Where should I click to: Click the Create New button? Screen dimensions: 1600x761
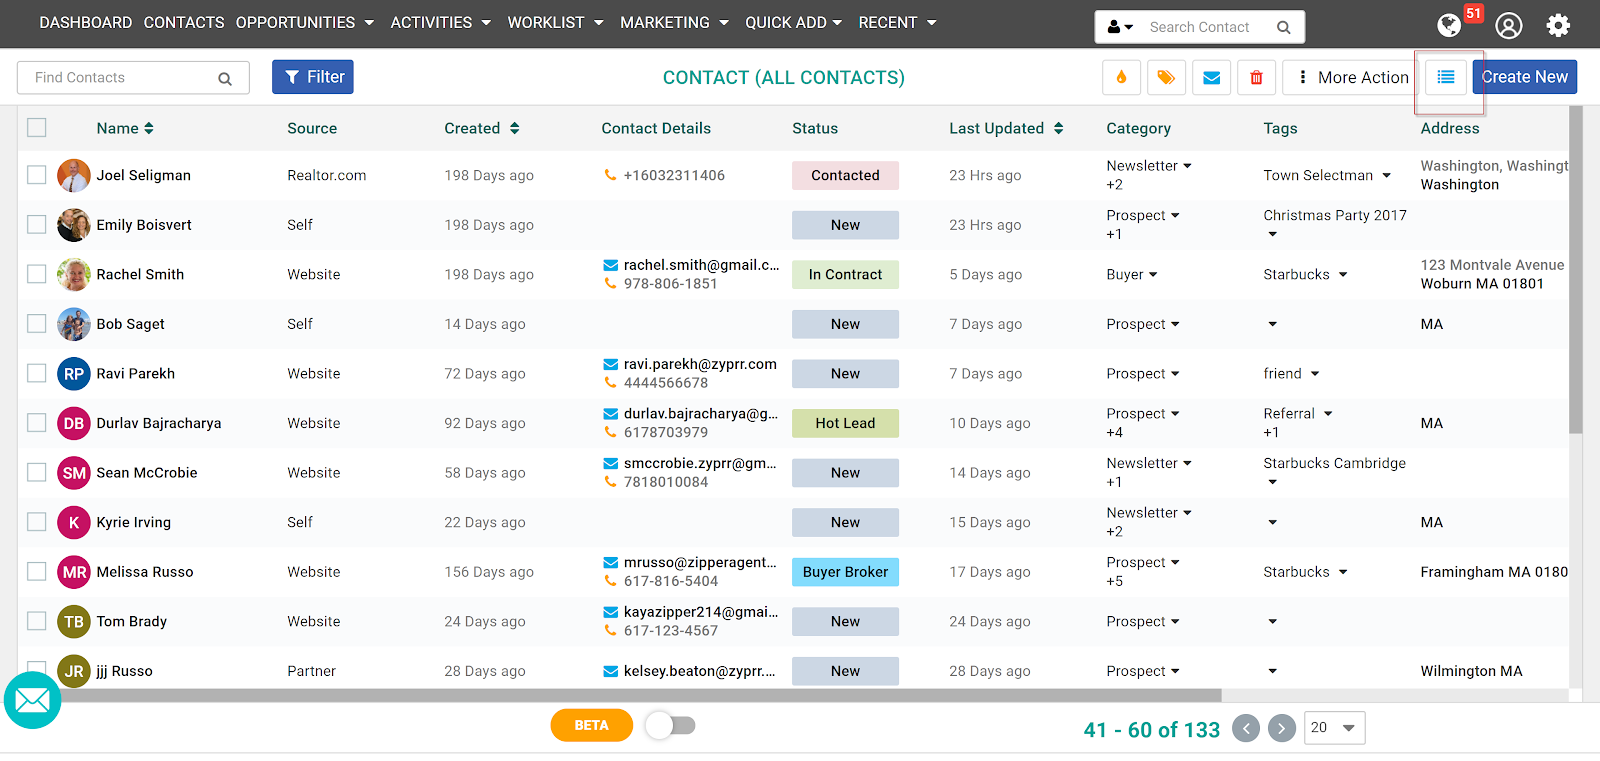(x=1524, y=77)
